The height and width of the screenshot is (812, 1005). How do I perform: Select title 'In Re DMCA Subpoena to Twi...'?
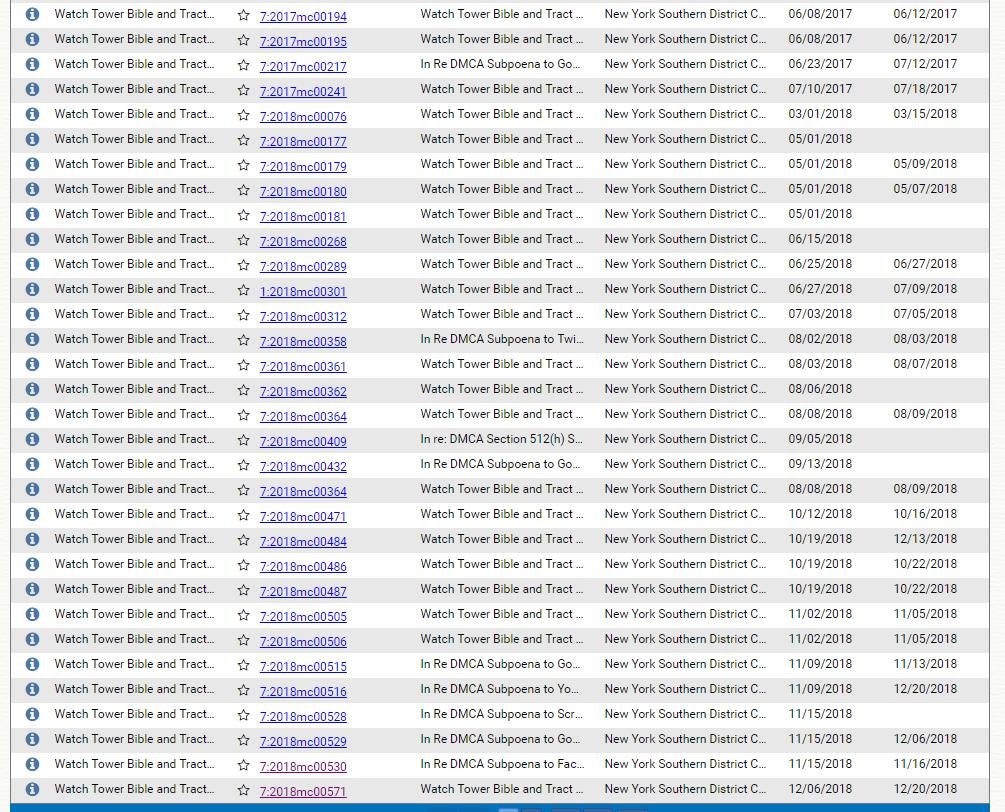click(x=502, y=338)
